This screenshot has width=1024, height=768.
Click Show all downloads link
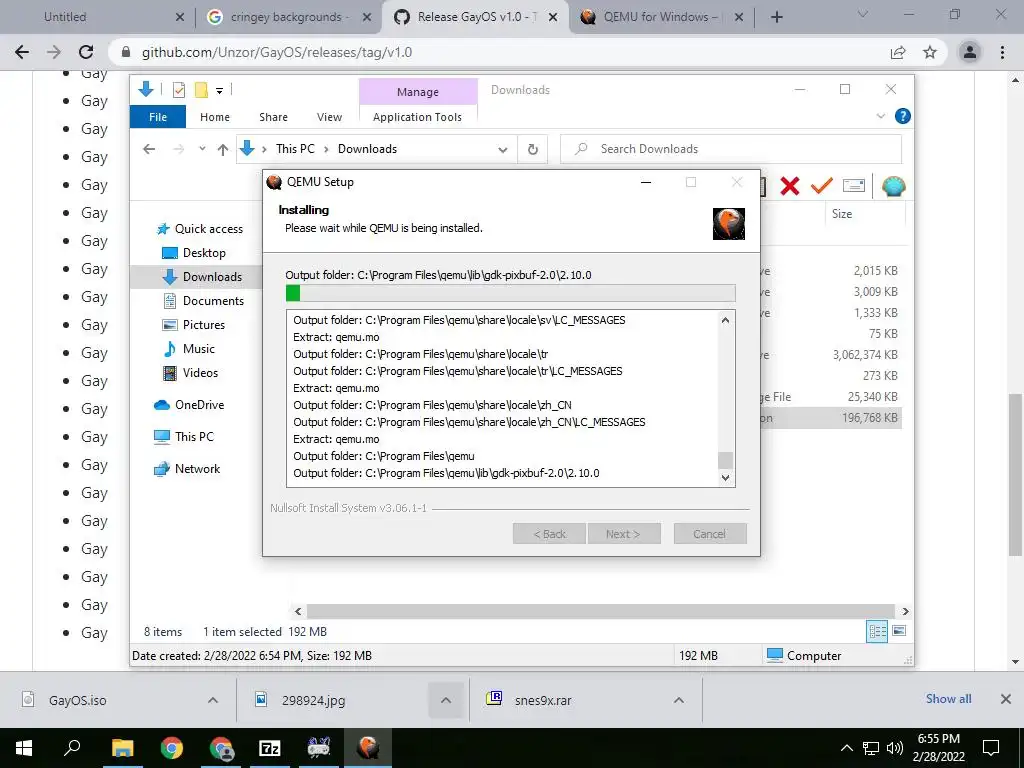click(948, 699)
